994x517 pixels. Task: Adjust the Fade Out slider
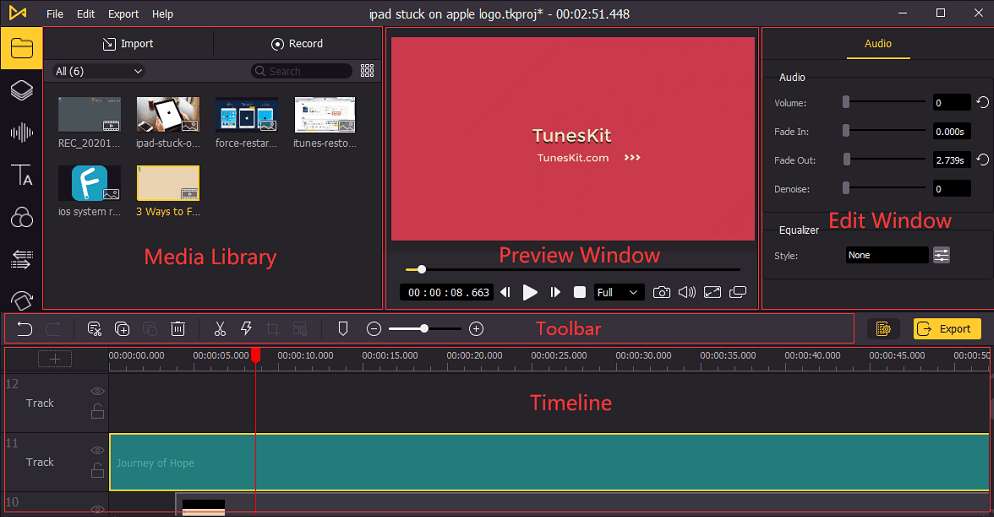884,160
